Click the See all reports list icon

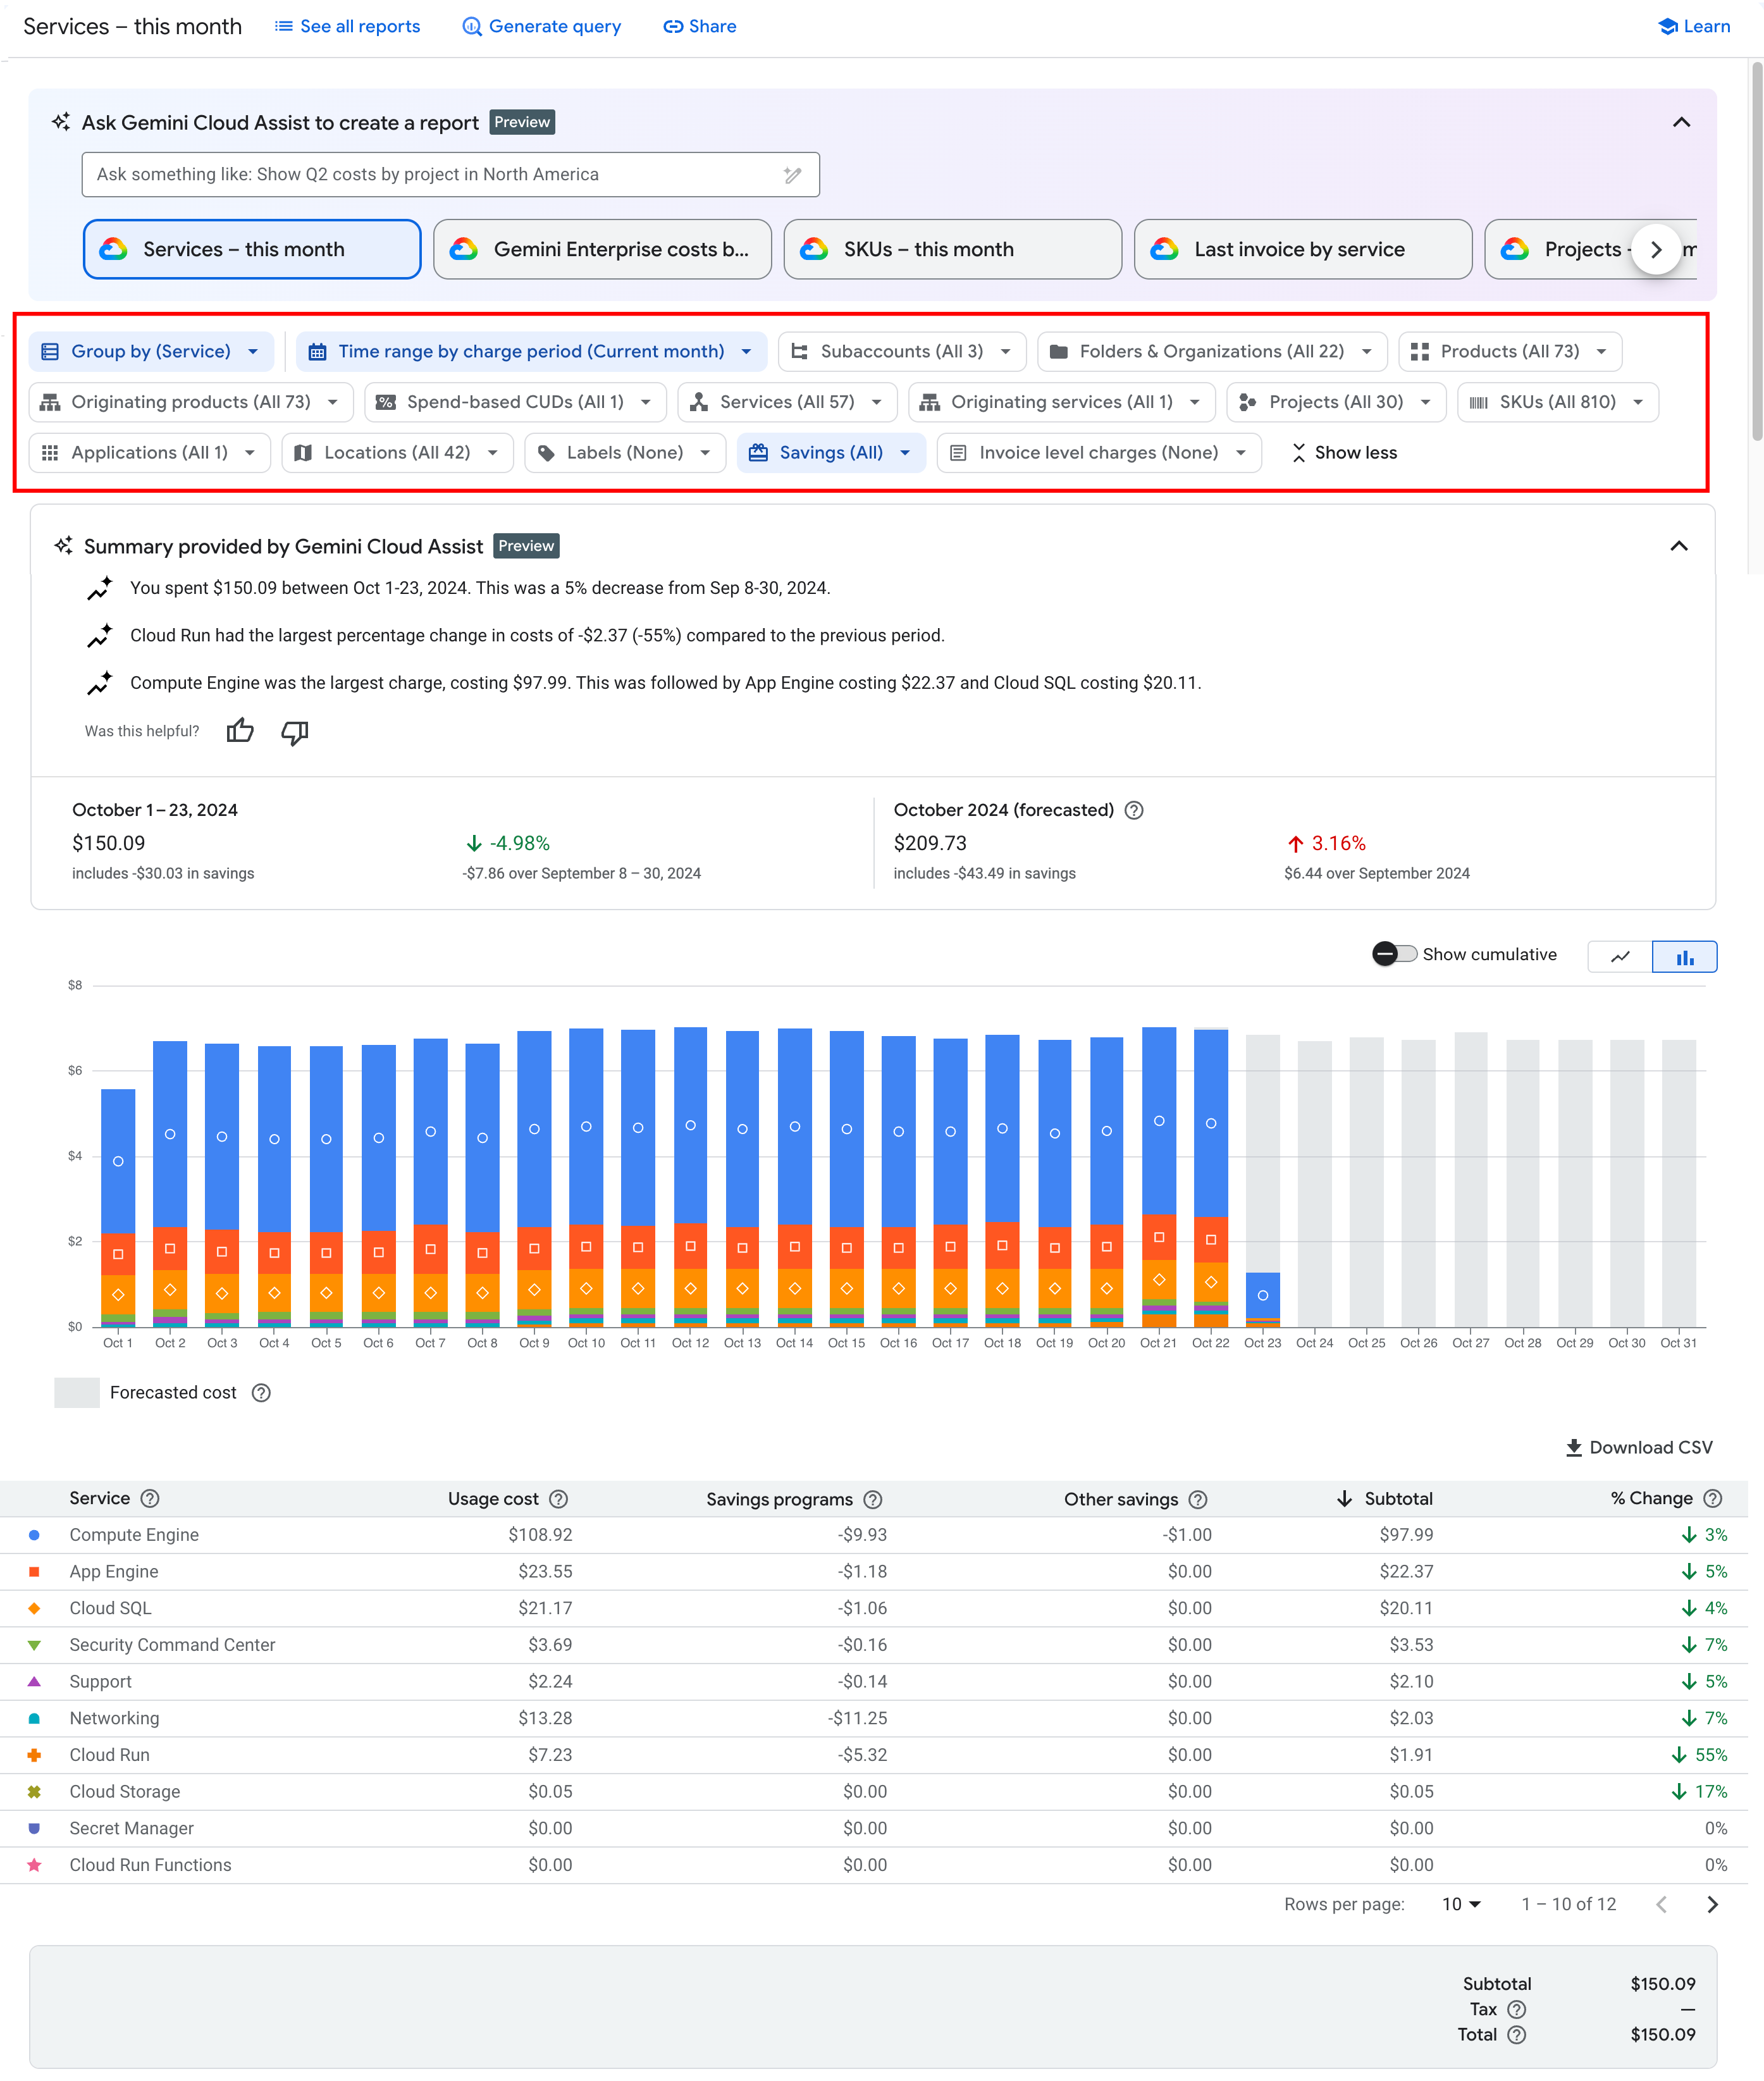click(x=284, y=26)
